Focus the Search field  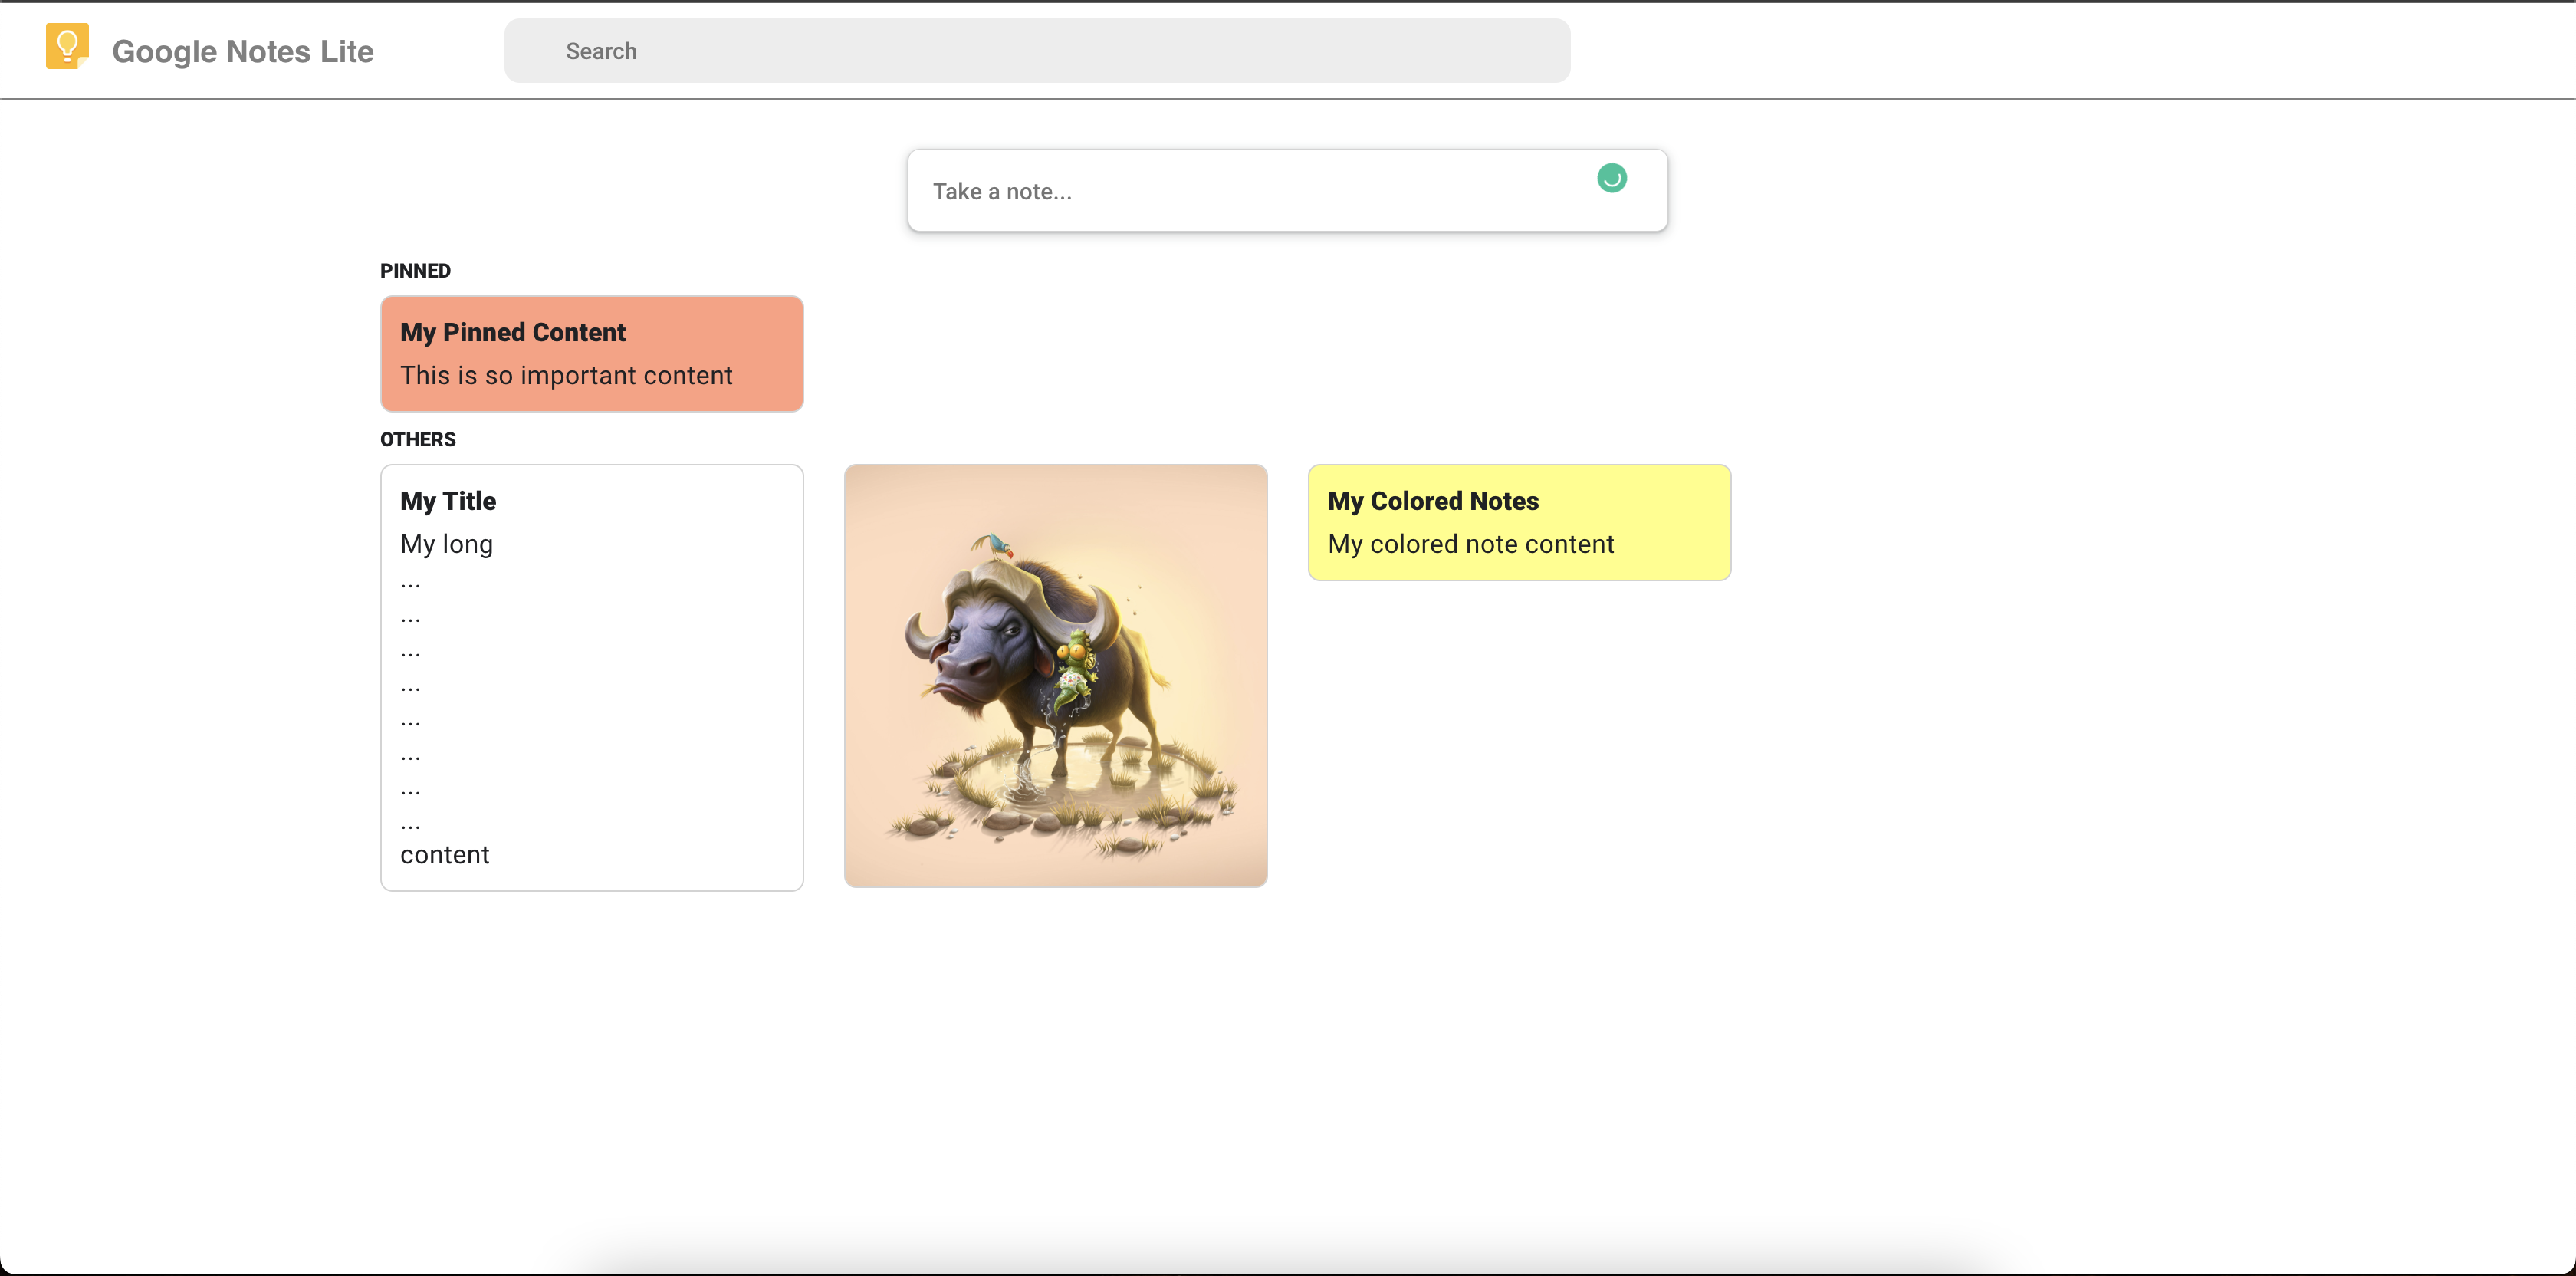[1037, 51]
